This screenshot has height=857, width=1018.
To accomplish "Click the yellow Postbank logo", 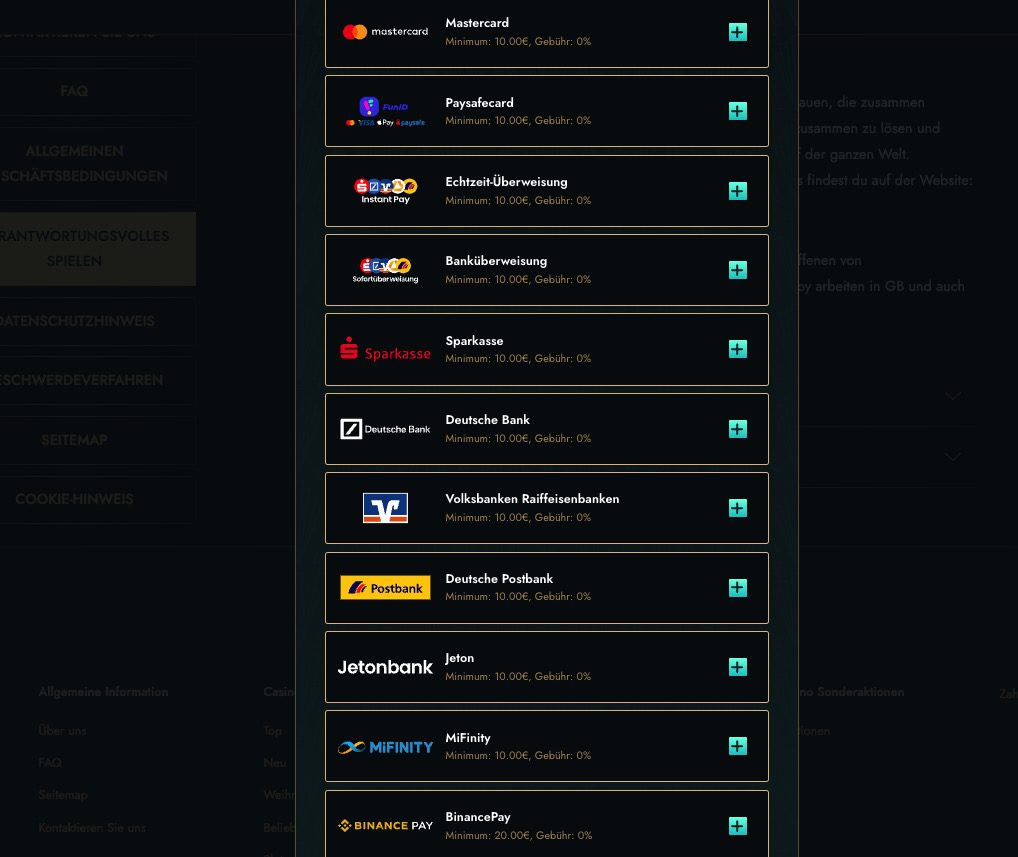I will click(x=385, y=588).
